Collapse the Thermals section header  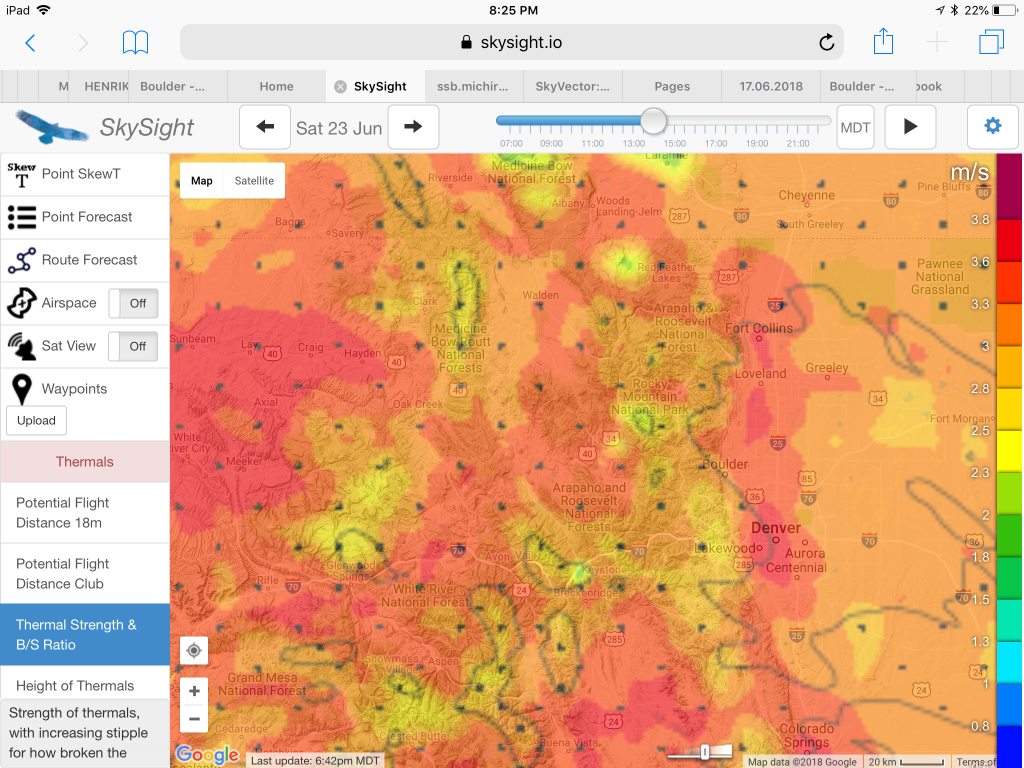pos(85,462)
